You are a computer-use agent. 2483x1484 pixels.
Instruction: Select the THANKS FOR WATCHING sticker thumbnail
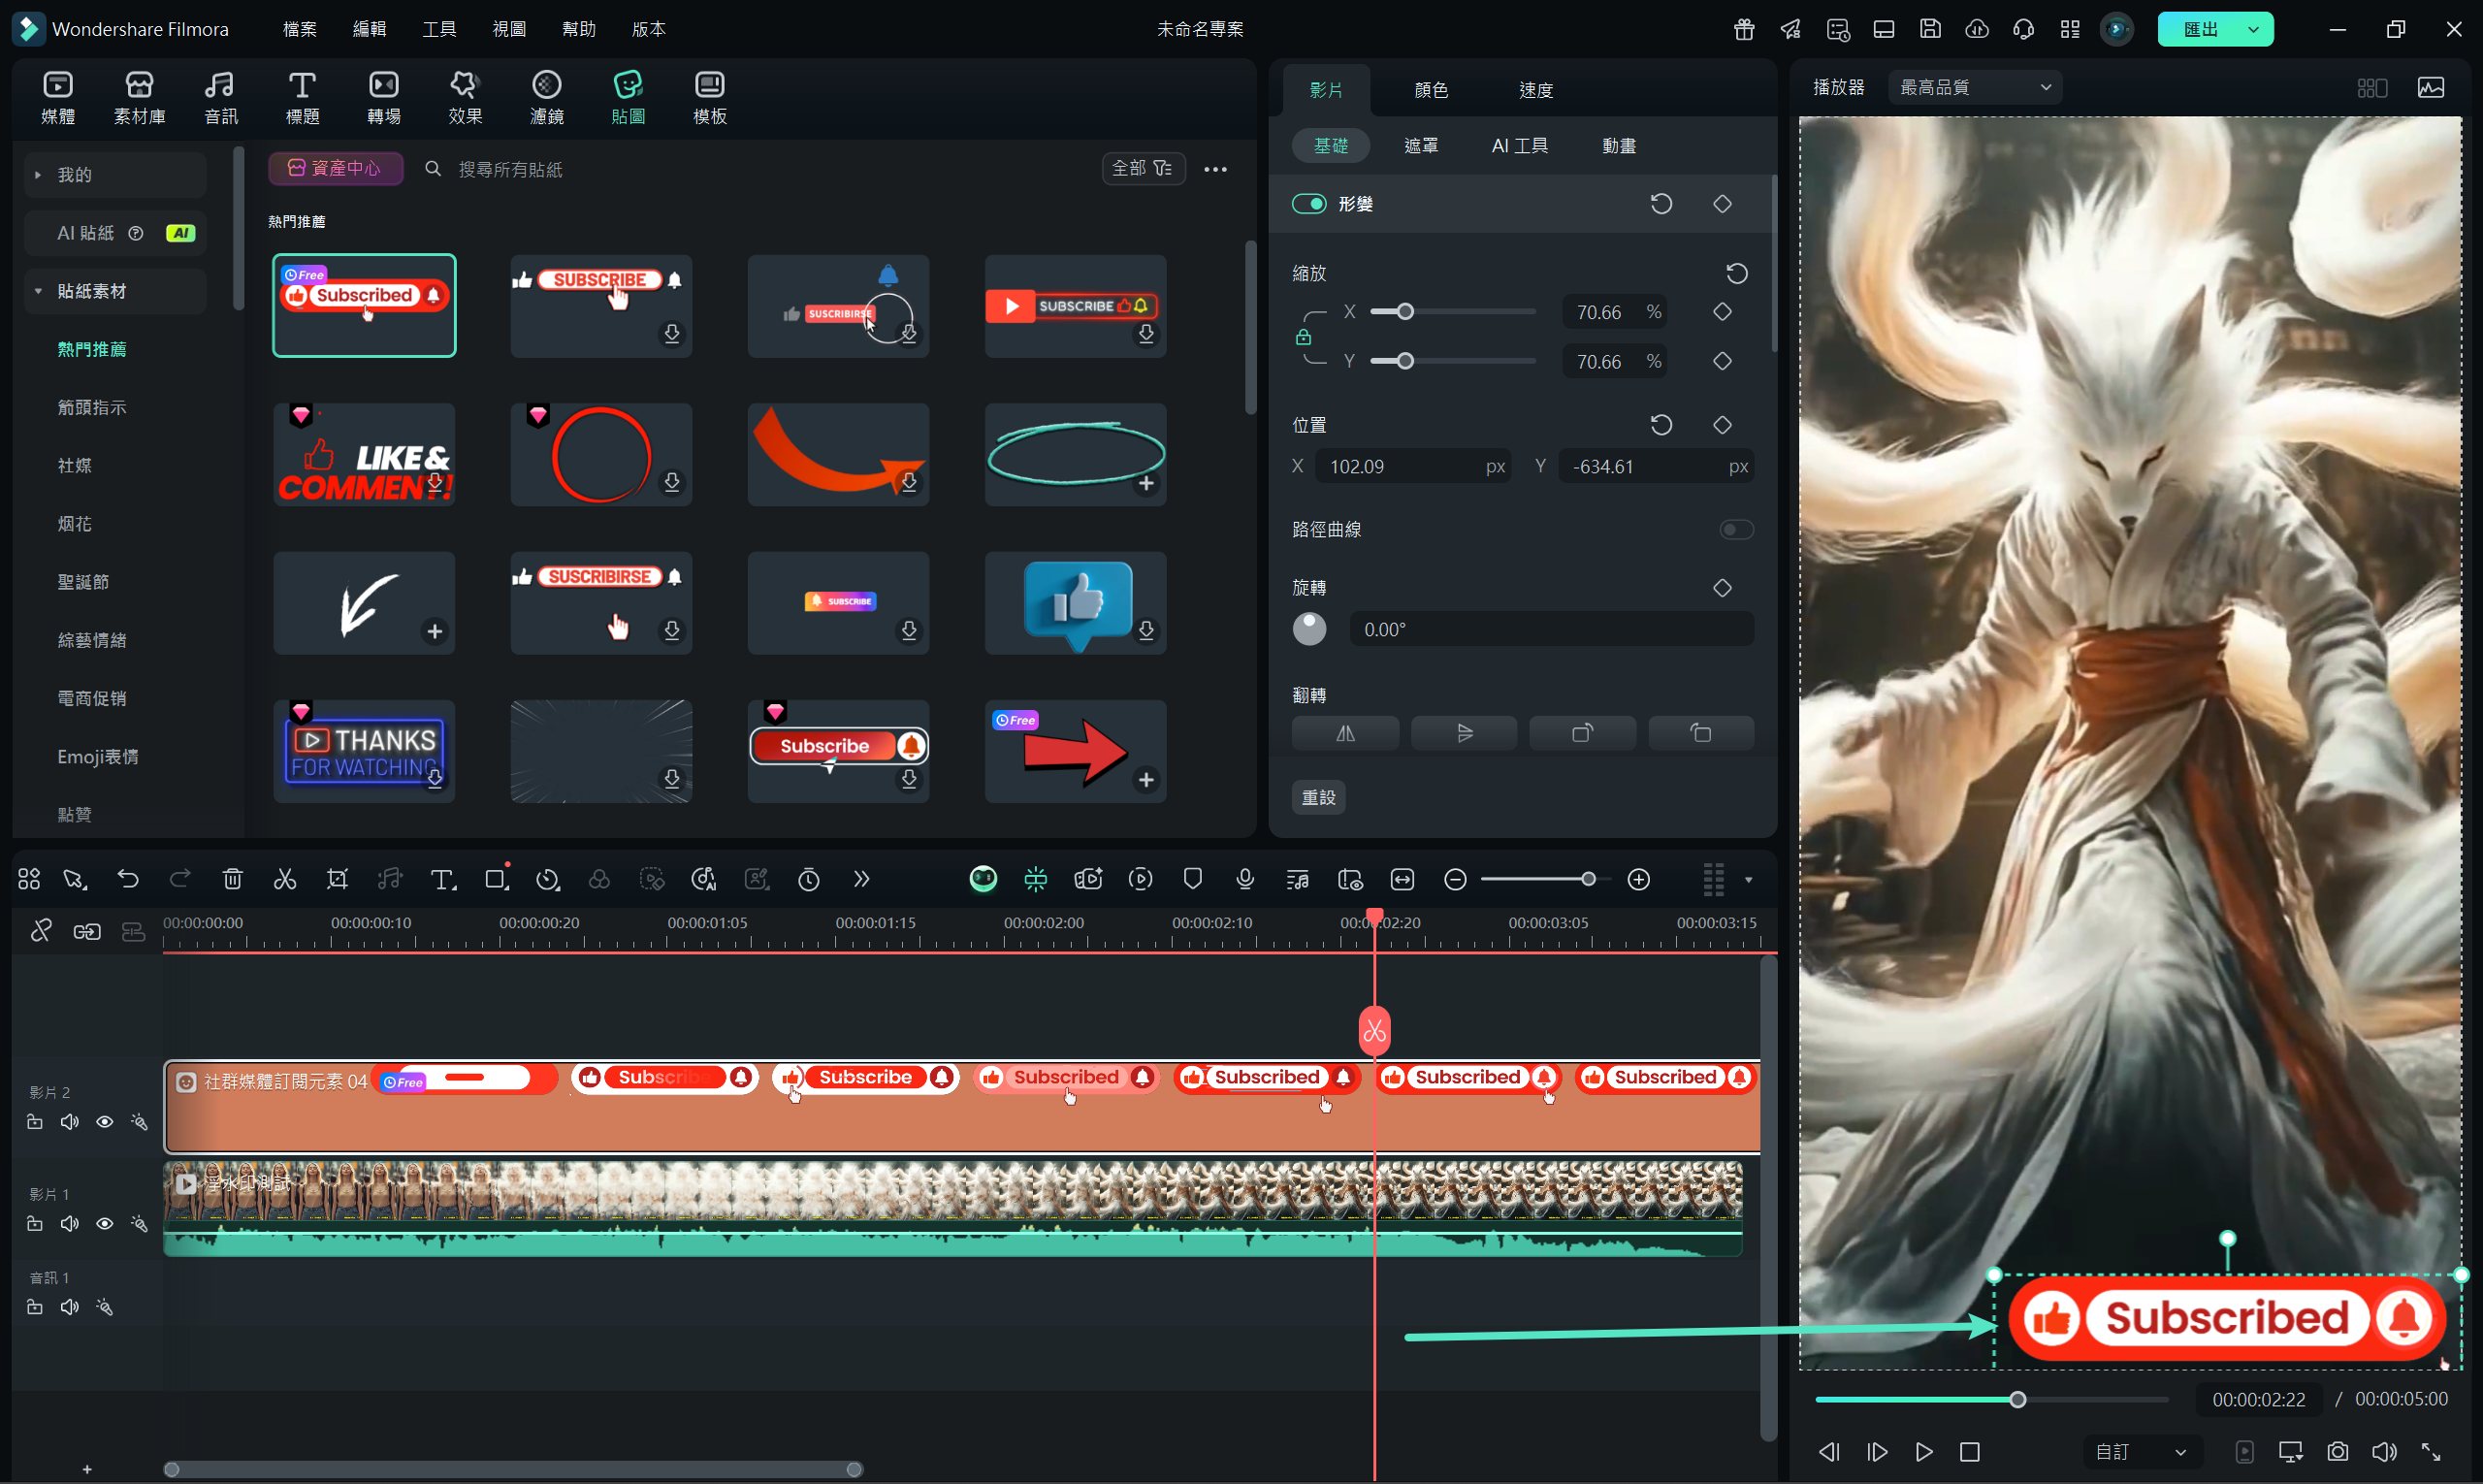pos(364,751)
